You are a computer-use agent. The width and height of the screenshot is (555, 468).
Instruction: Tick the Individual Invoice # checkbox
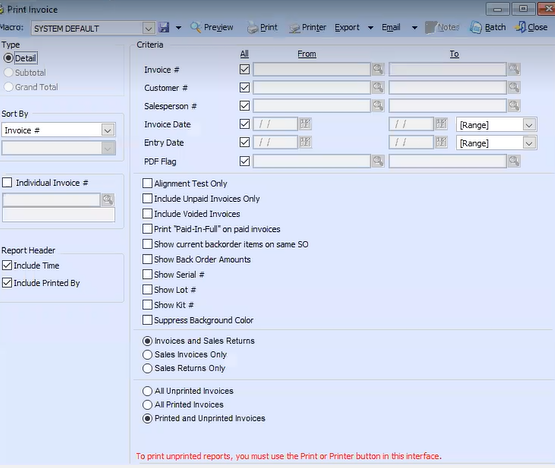tap(7, 183)
